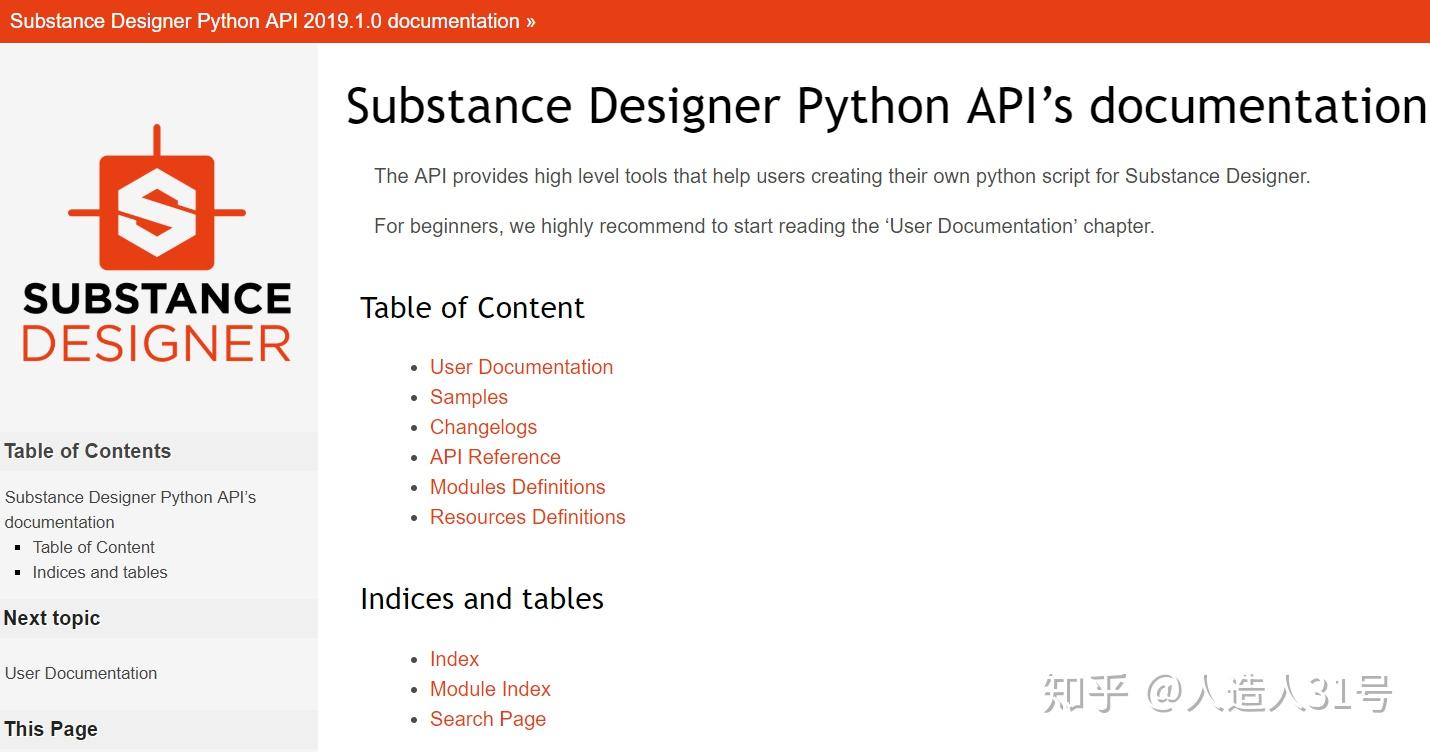Click the Table of Contents sidebar heading
Image resolution: width=1430 pixels, height=752 pixels.
click(x=87, y=451)
